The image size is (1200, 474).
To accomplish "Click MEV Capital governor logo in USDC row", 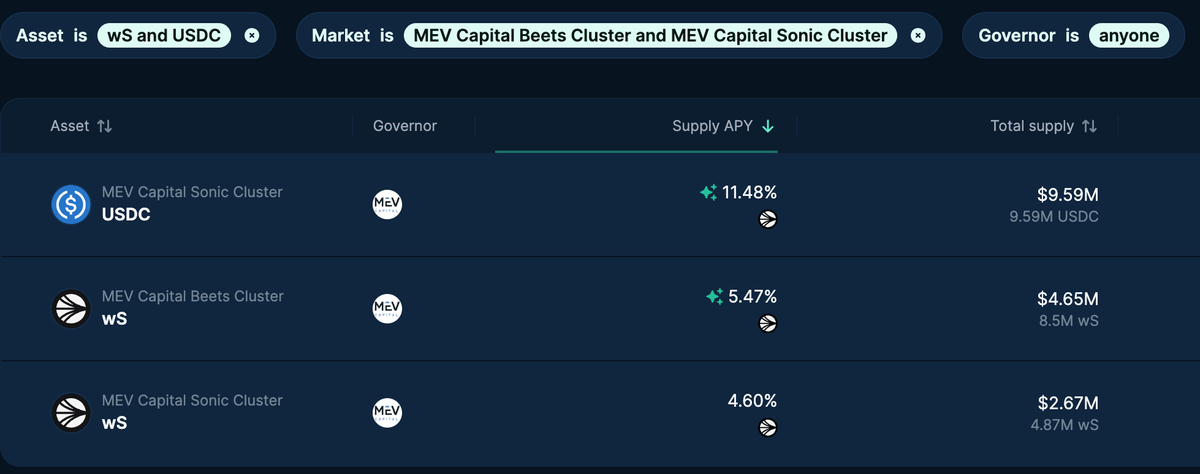I will tap(387, 204).
